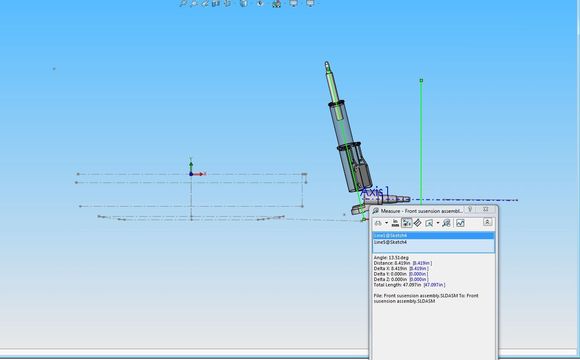Select the highlighted Line1@Sketch4 entry
The height and width of the screenshot is (360, 580).
pos(433,236)
